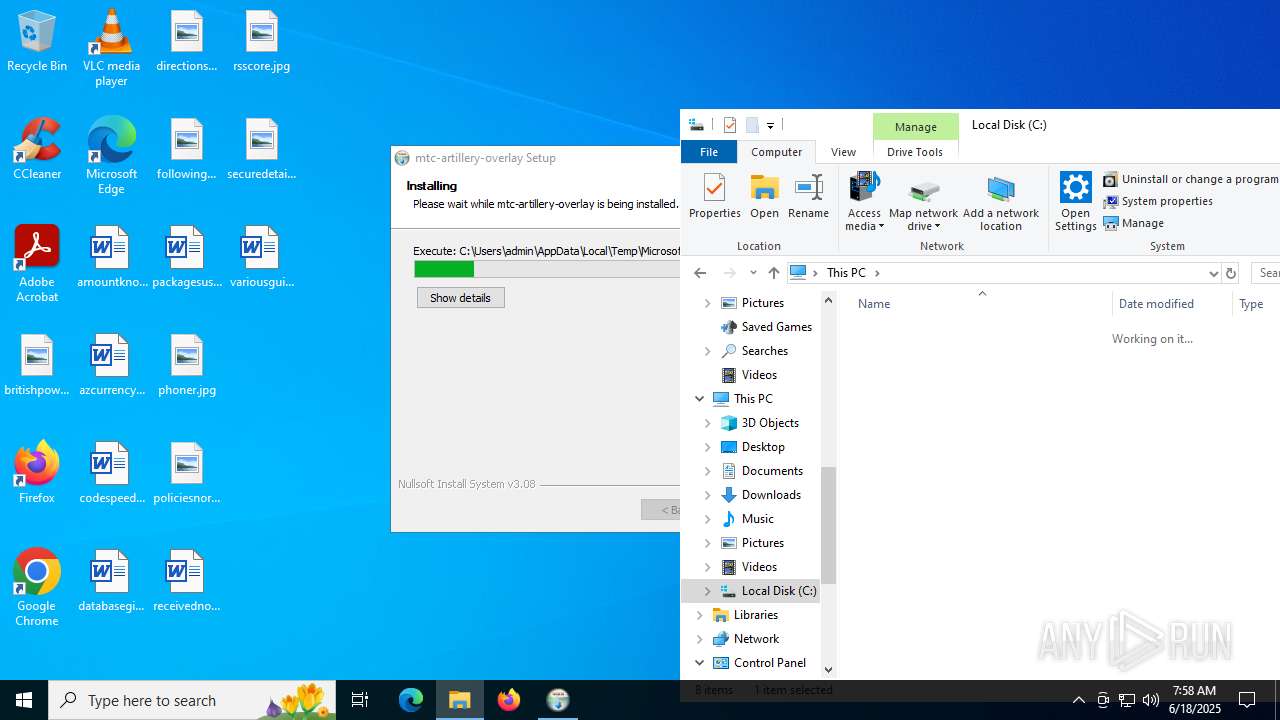
Task: Expand Libraries tree node
Action: point(700,615)
